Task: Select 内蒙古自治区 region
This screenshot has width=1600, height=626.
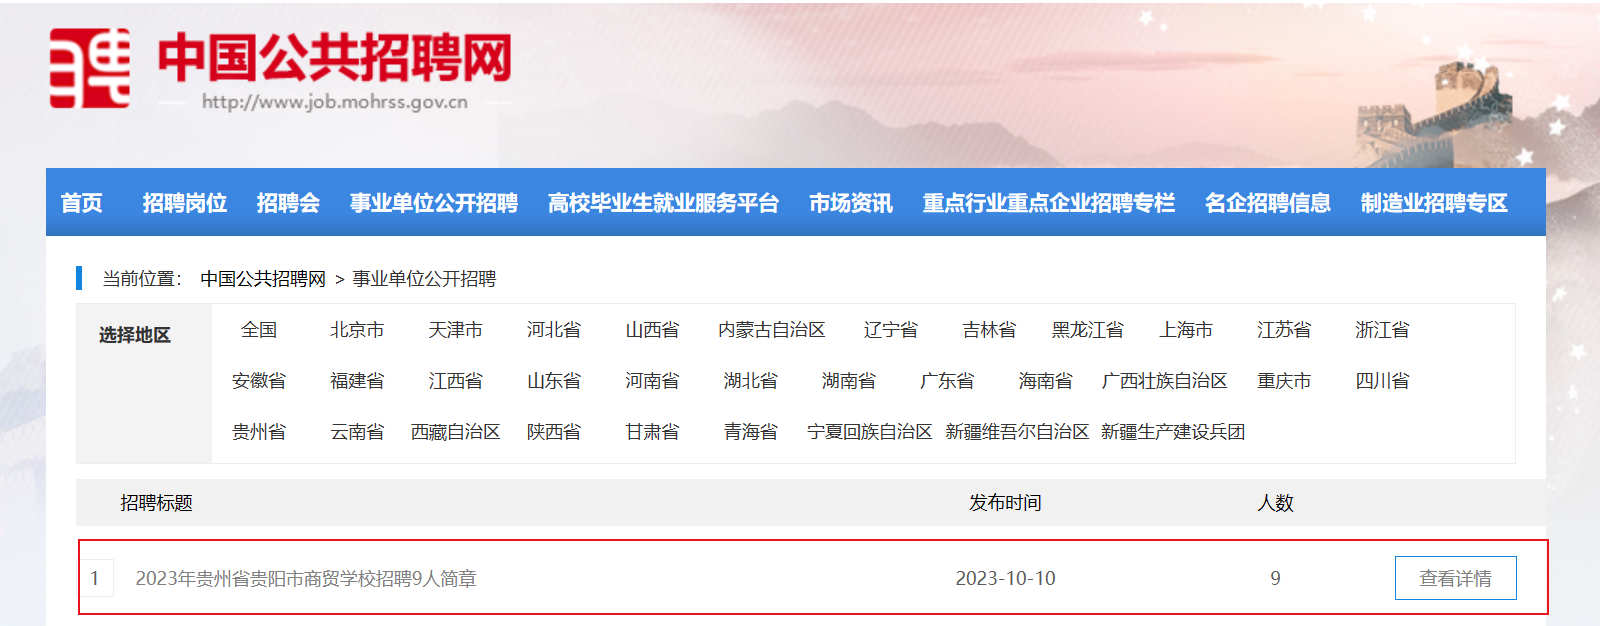Action: (771, 330)
